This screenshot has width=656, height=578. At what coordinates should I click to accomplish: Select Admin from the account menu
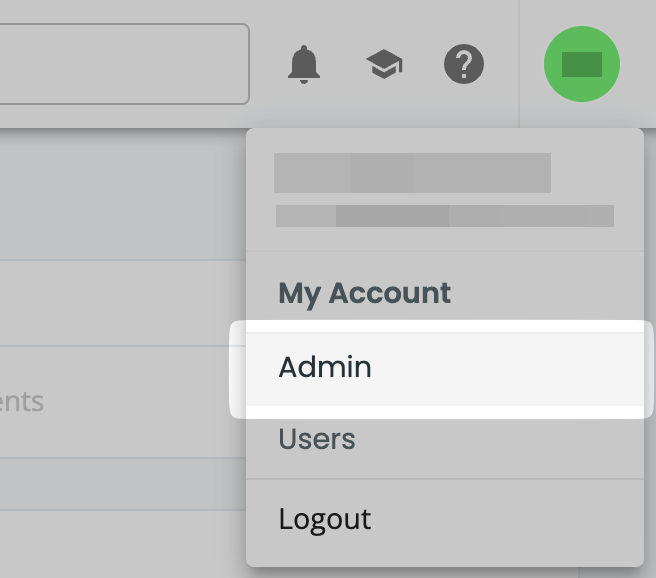pos(325,367)
